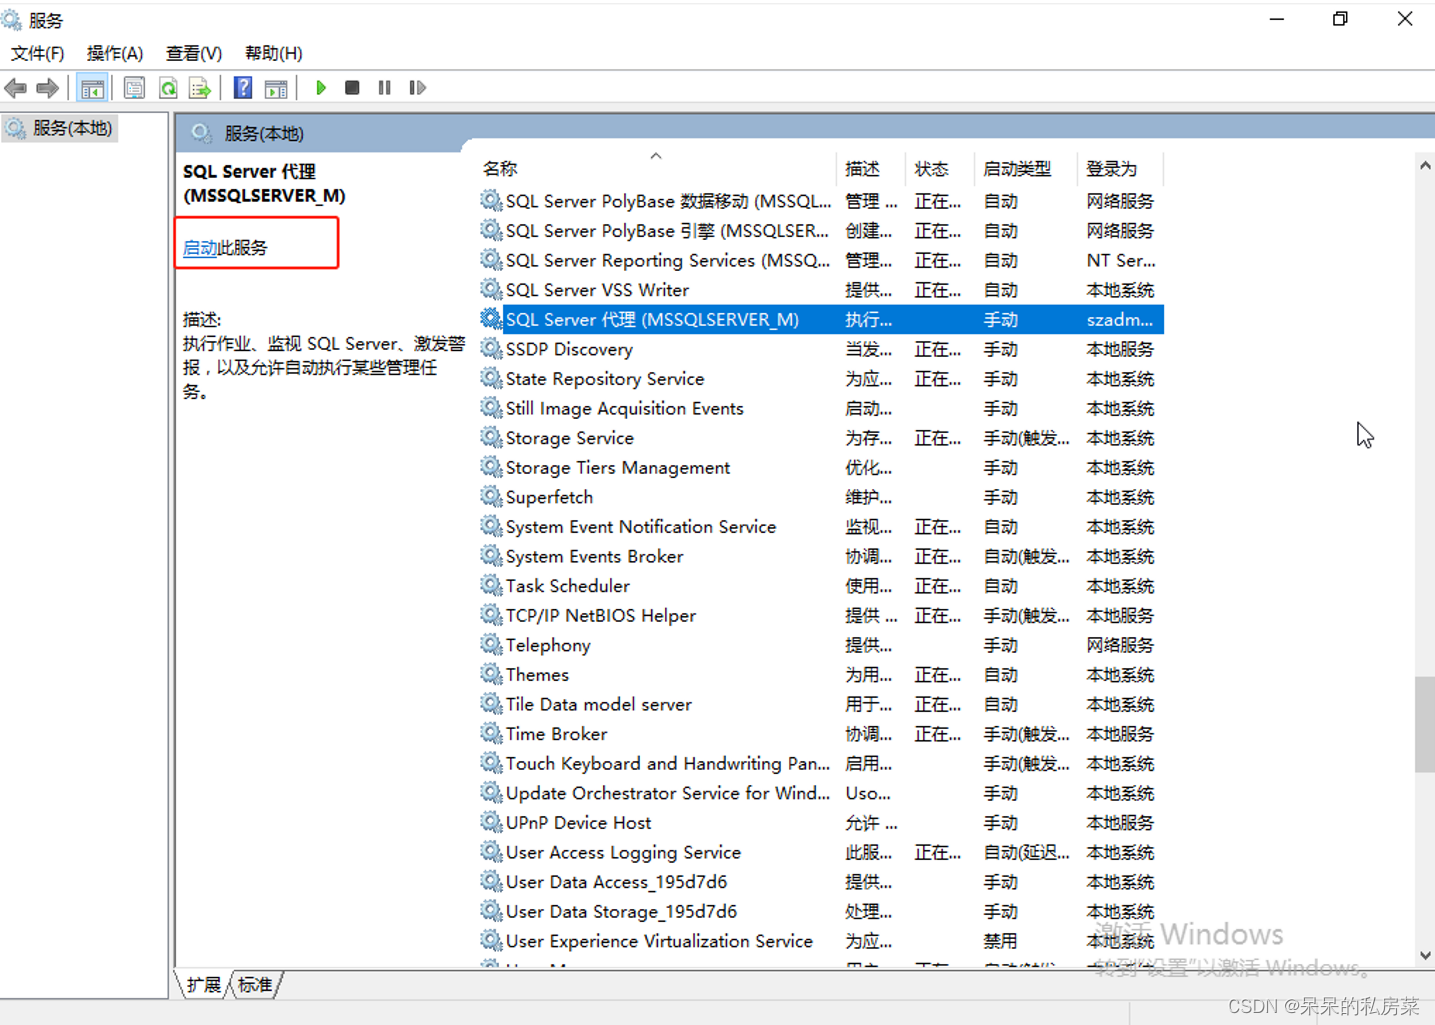Image resolution: width=1435 pixels, height=1025 pixels.
Task: Click the Restart Service icon
Action: (418, 88)
